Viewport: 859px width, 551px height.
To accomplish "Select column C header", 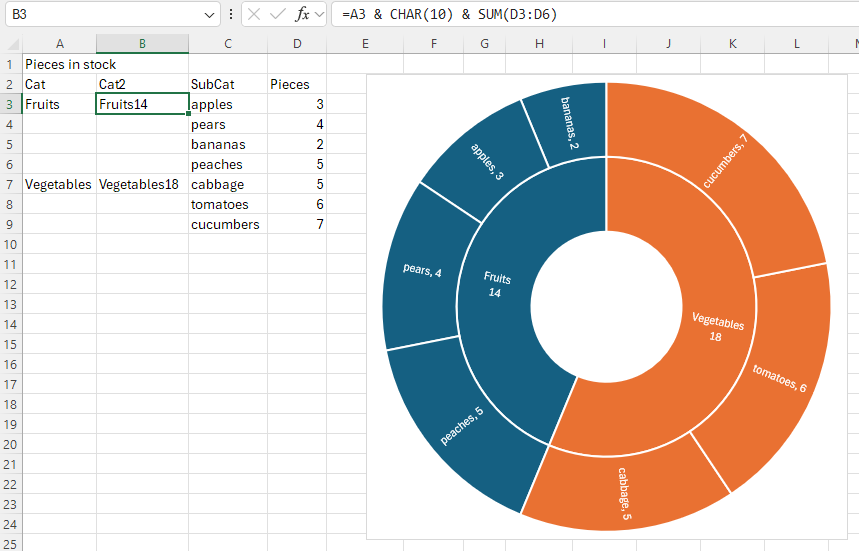I will [x=228, y=44].
